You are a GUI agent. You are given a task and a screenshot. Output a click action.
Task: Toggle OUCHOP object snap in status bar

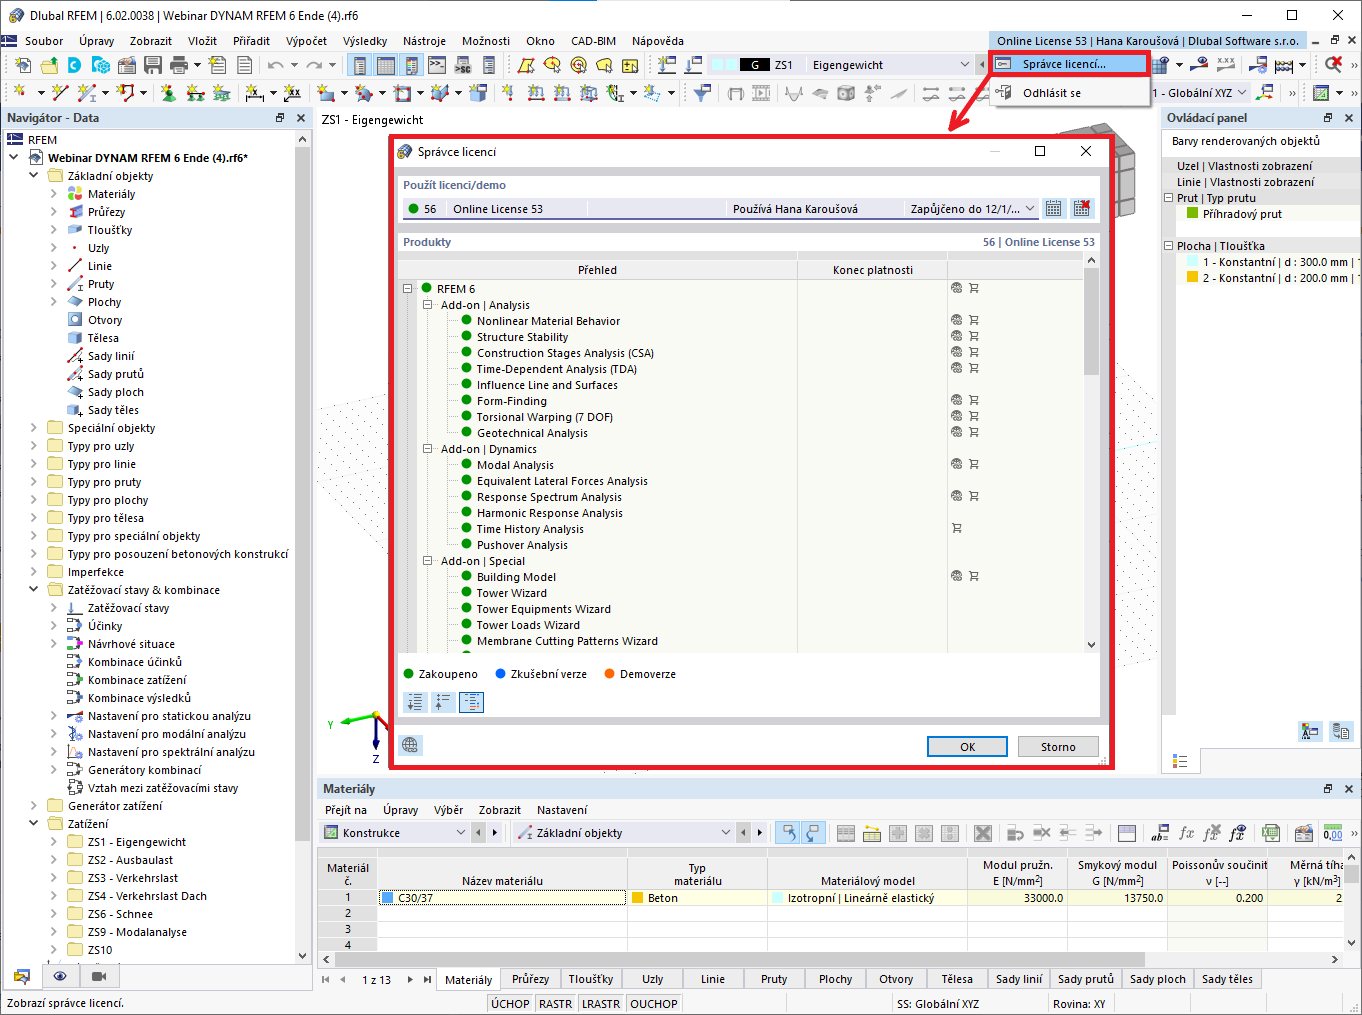point(654,1004)
